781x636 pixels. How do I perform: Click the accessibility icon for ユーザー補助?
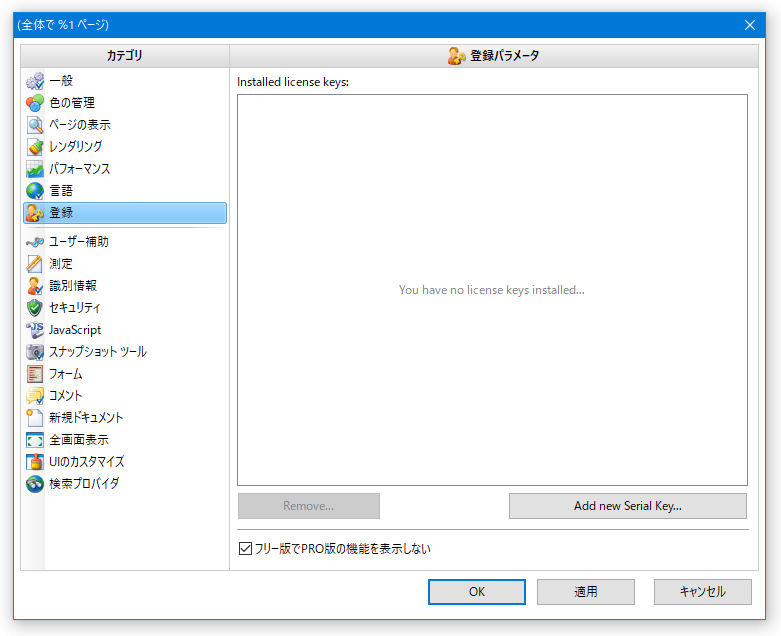[35, 242]
